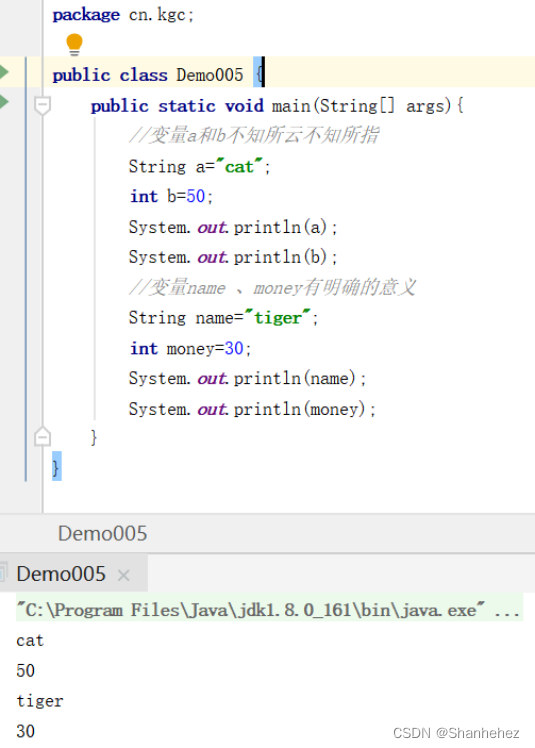The height and width of the screenshot is (748, 535).
Task: Click console output '30'
Action: click(25, 731)
